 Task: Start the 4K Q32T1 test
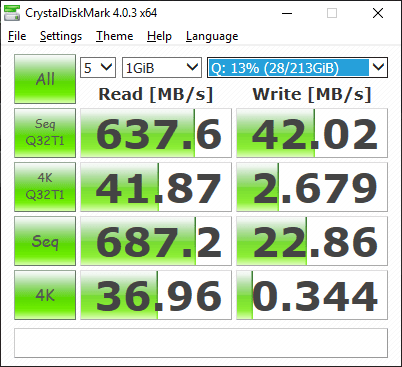[x=45, y=187]
